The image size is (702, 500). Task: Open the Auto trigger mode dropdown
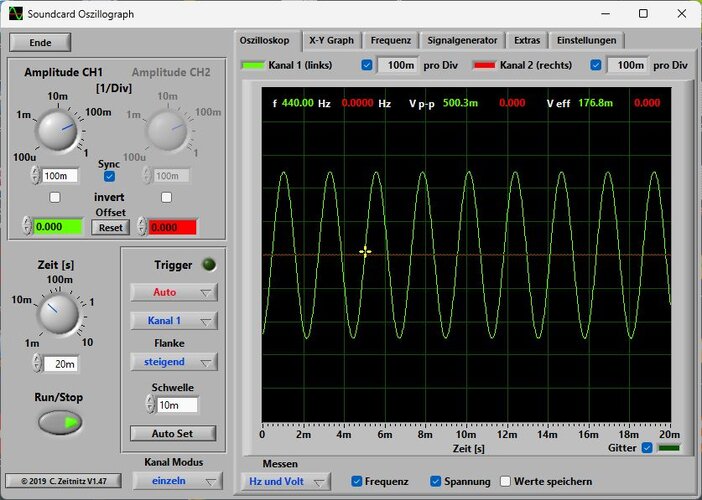[174, 292]
